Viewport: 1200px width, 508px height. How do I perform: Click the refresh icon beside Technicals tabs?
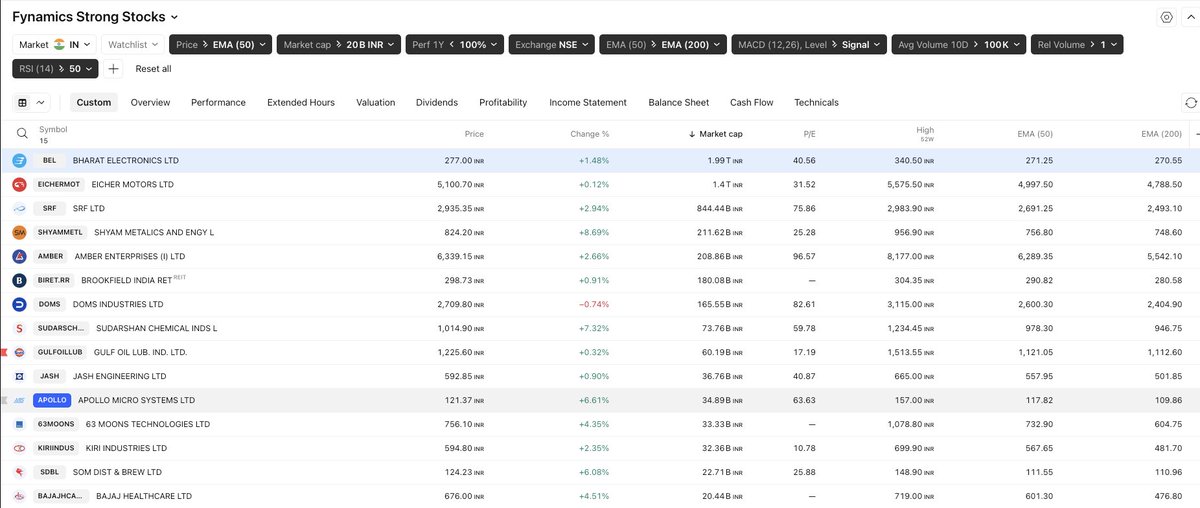(1190, 103)
